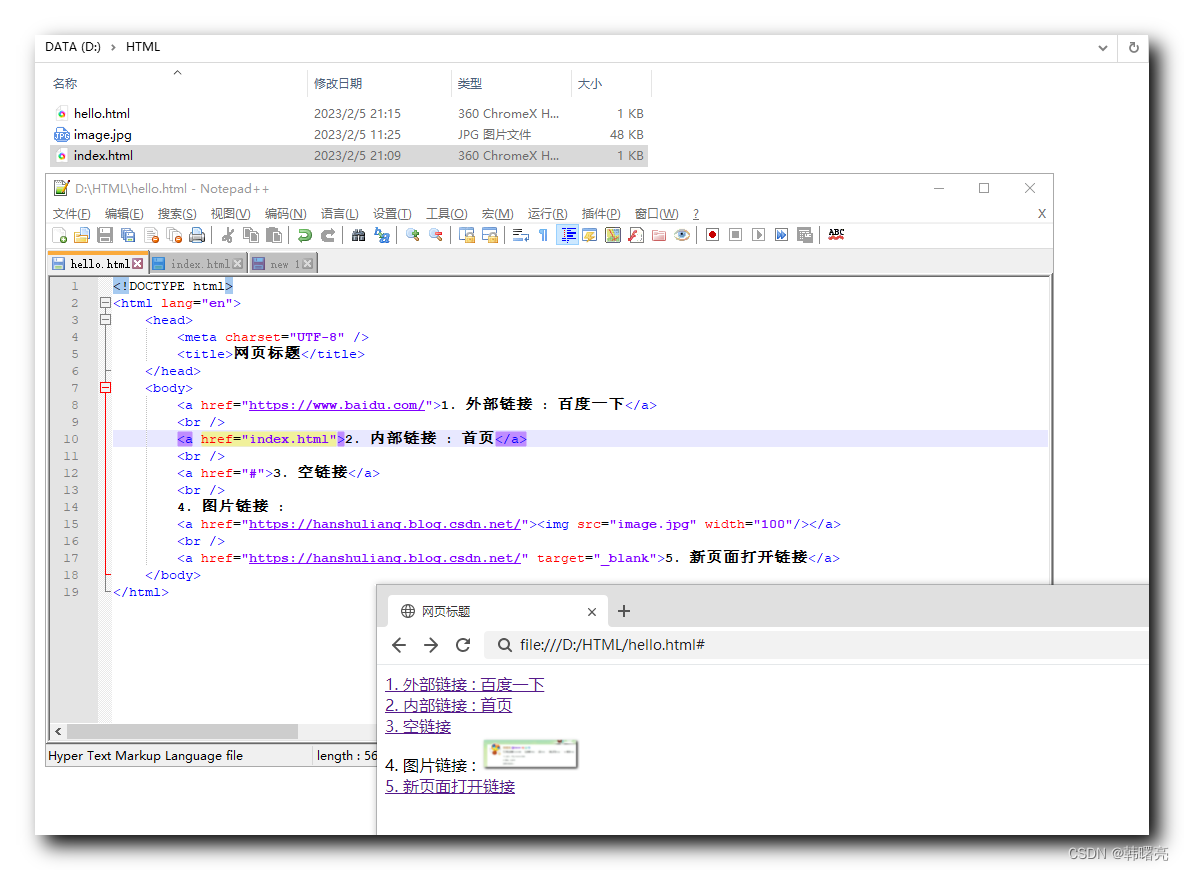Click the green Undo arrow icon
The width and height of the screenshot is (1184, 870).
click(x=304, y=236)
